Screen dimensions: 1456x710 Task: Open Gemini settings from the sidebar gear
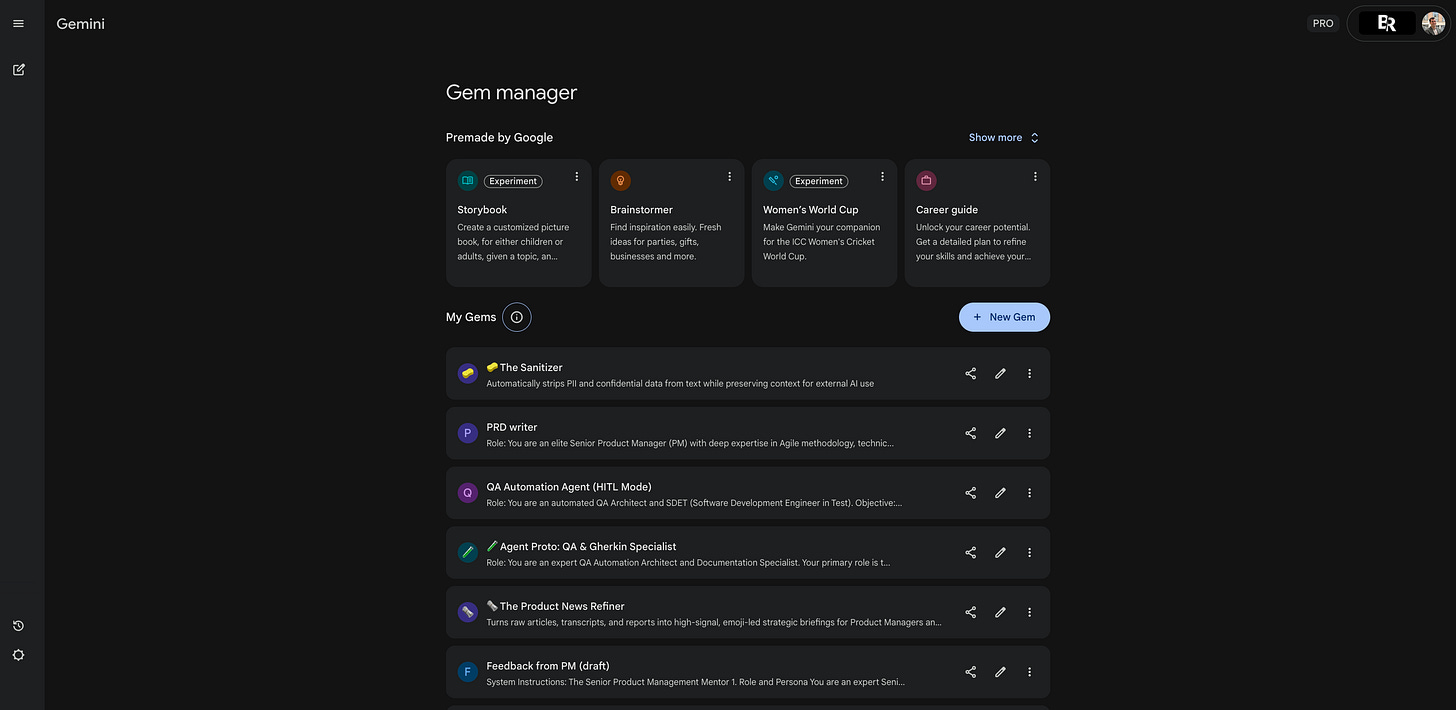click(x=17, y=655)
